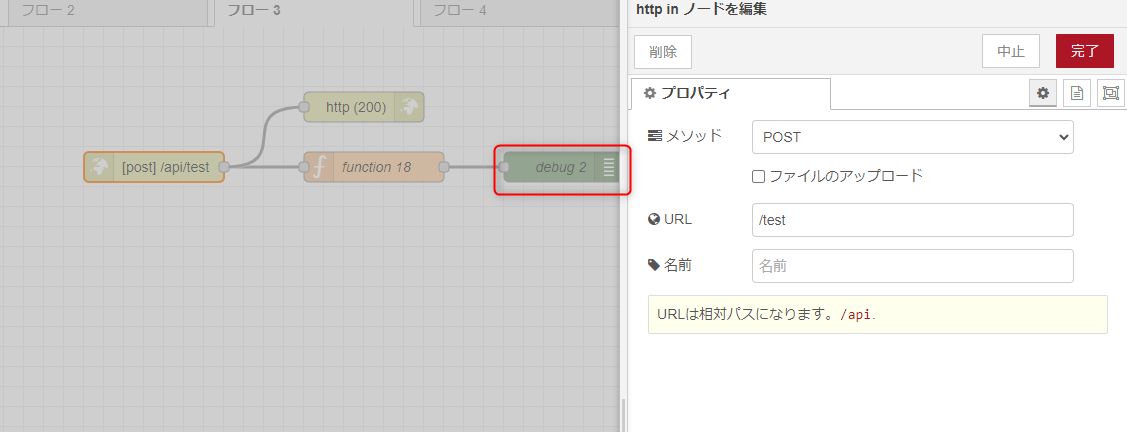Image resolution: width=1127 pixels, height=432 pixels.
Task: Click the 削除 button
Action: coord(663,52)
